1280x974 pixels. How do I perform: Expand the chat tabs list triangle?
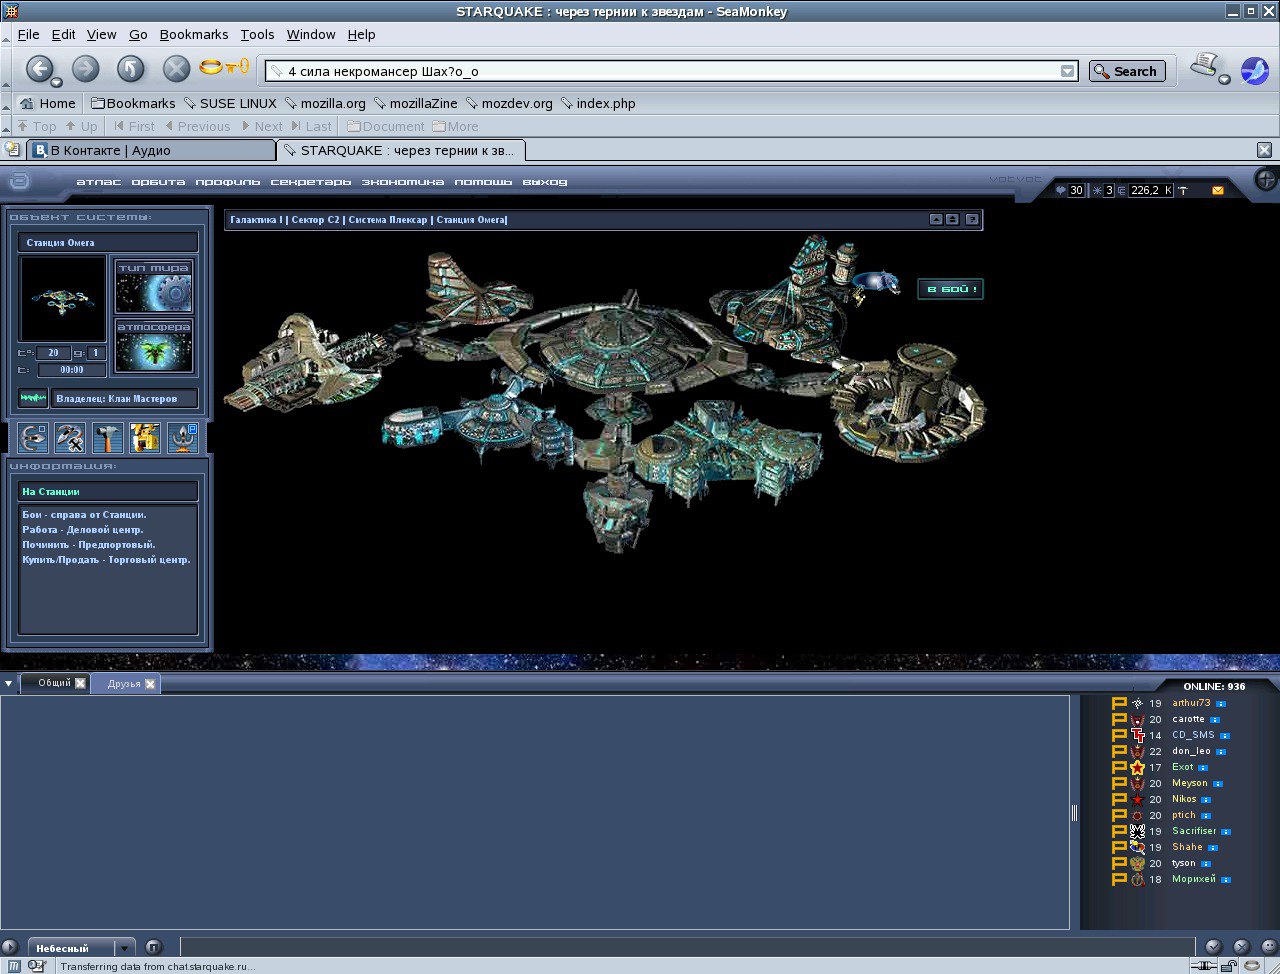[x=9, y=684]
